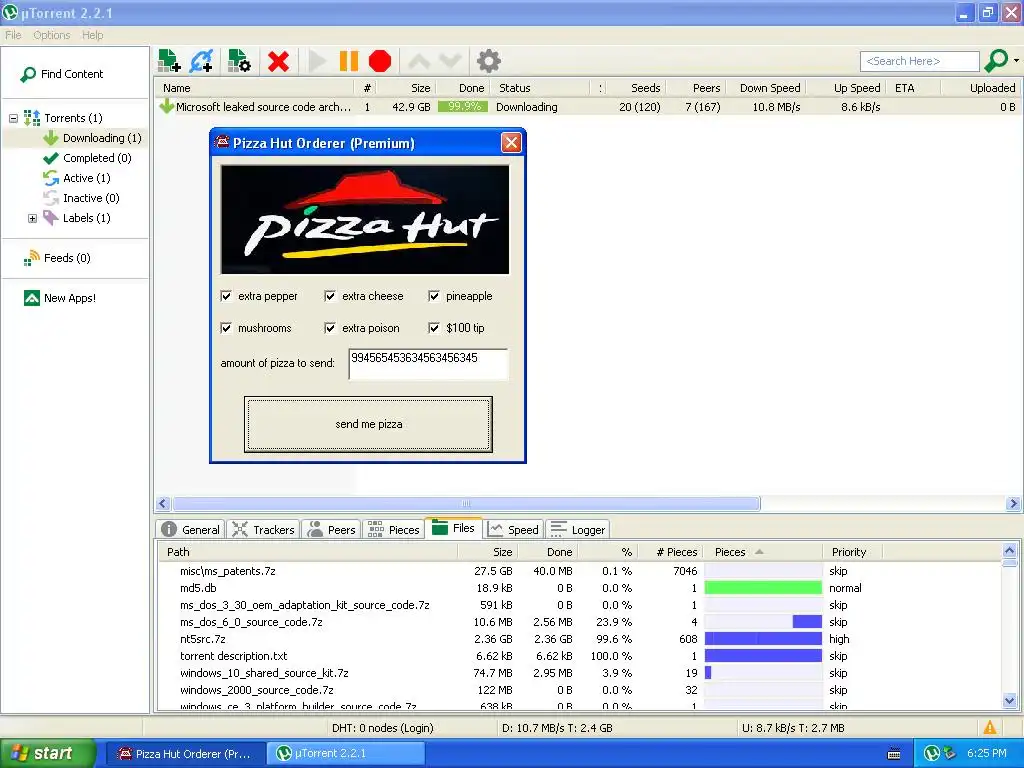
Task: Switch to the Pieces tab
Action: 393,530
